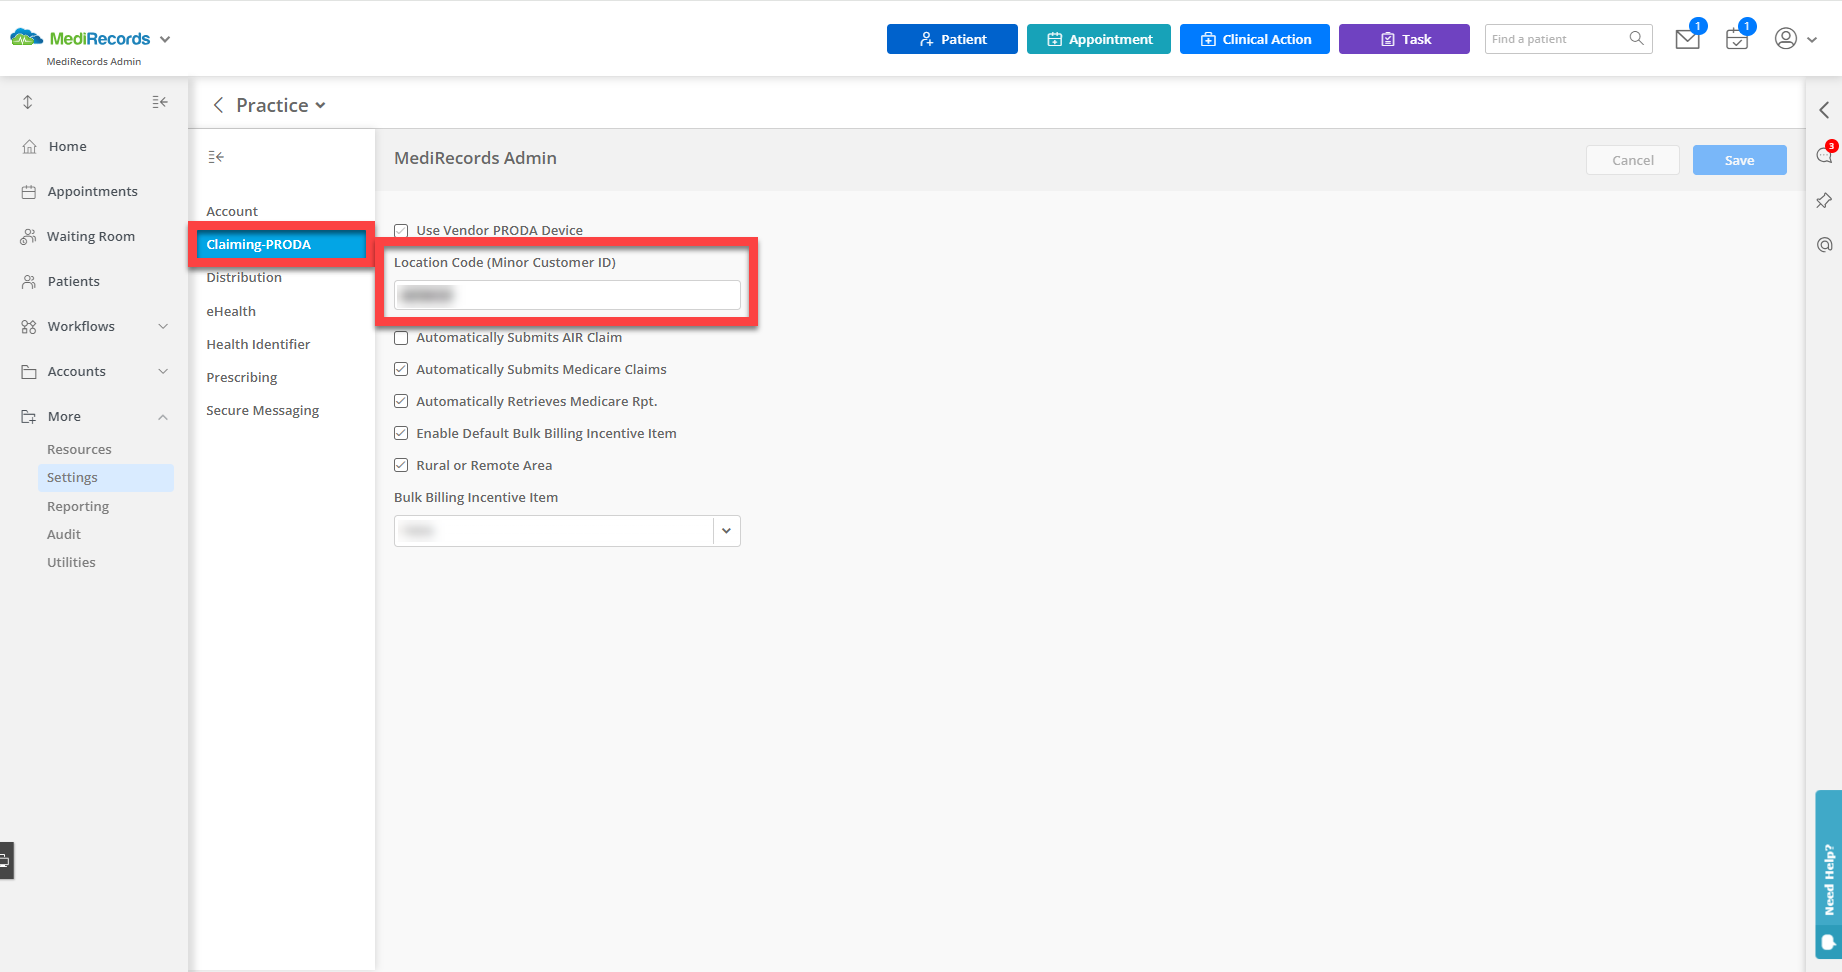Open the Prescribing settings tab
This screenshot has width=1842, height=972.
(242, 377)
